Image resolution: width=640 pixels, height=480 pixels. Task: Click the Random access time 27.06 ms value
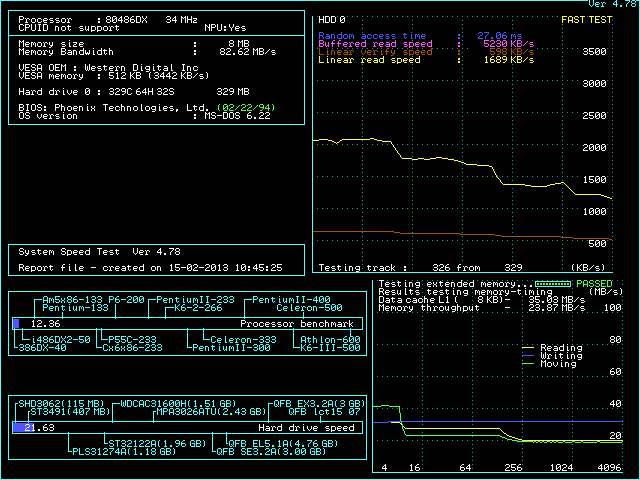point(500,36)
